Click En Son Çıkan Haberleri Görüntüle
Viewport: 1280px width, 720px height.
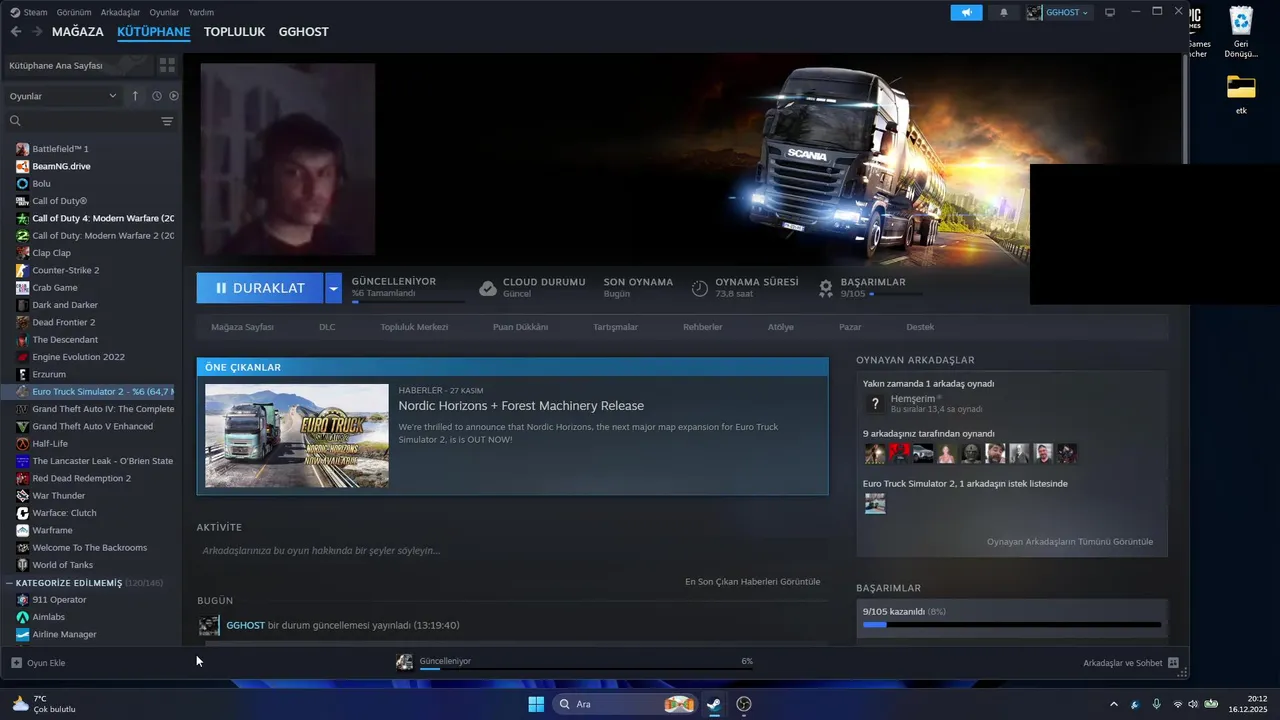752,581
